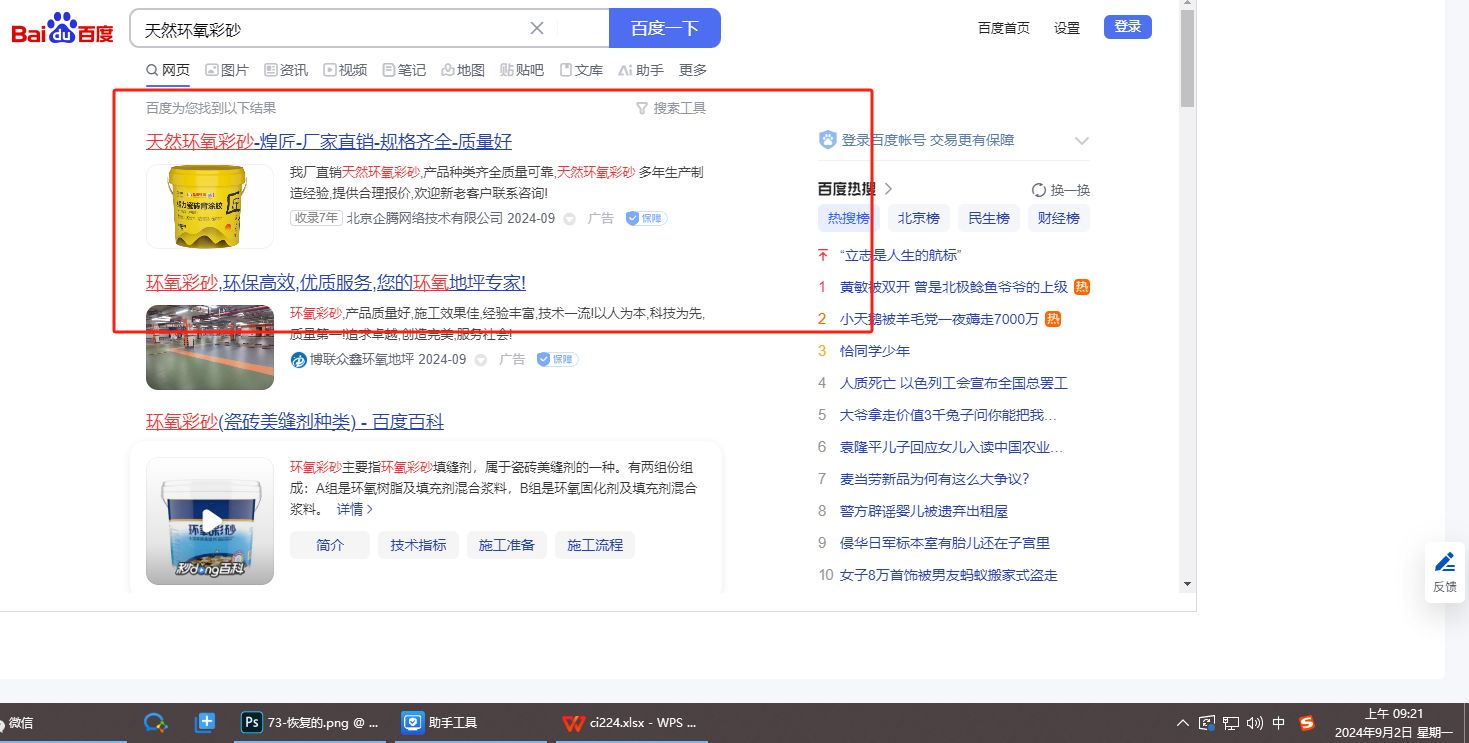This screenshot has height=743, width=1469.
Task: Click the 百度一下 search button
Action: pyautogui.click(x=664, y=28)
